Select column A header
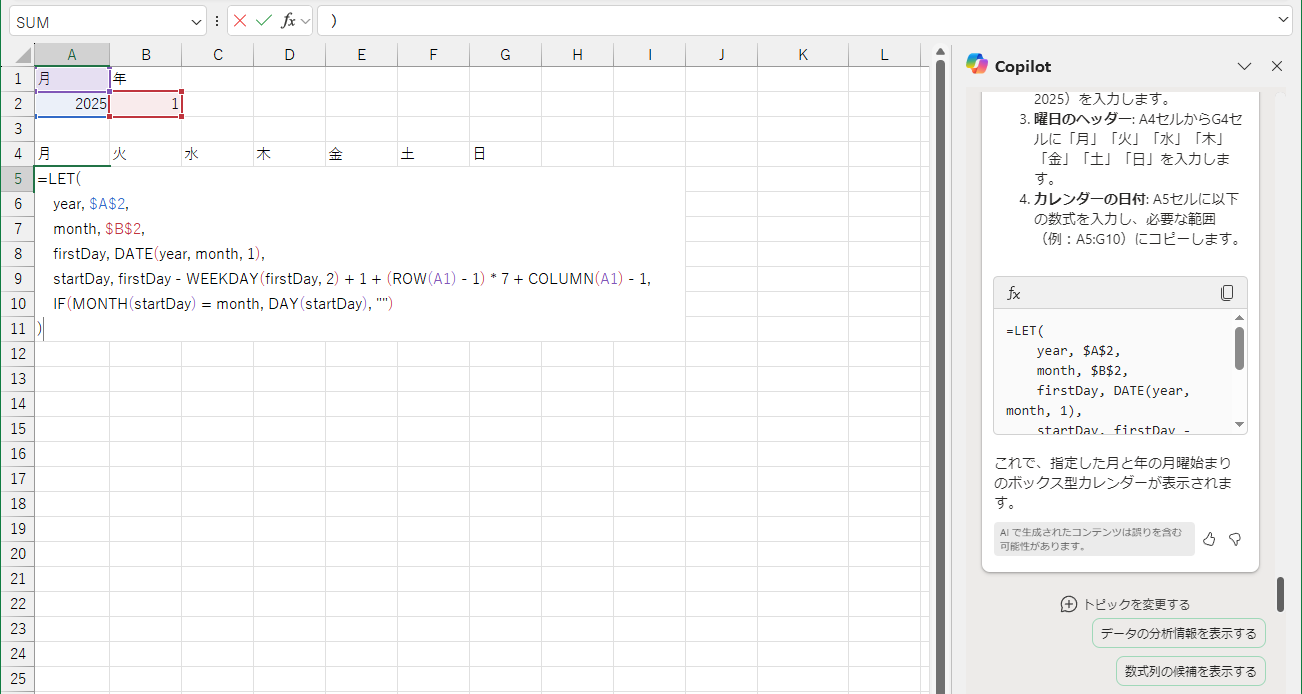This screenshot has height=694, width=1302. pos(72,55)
